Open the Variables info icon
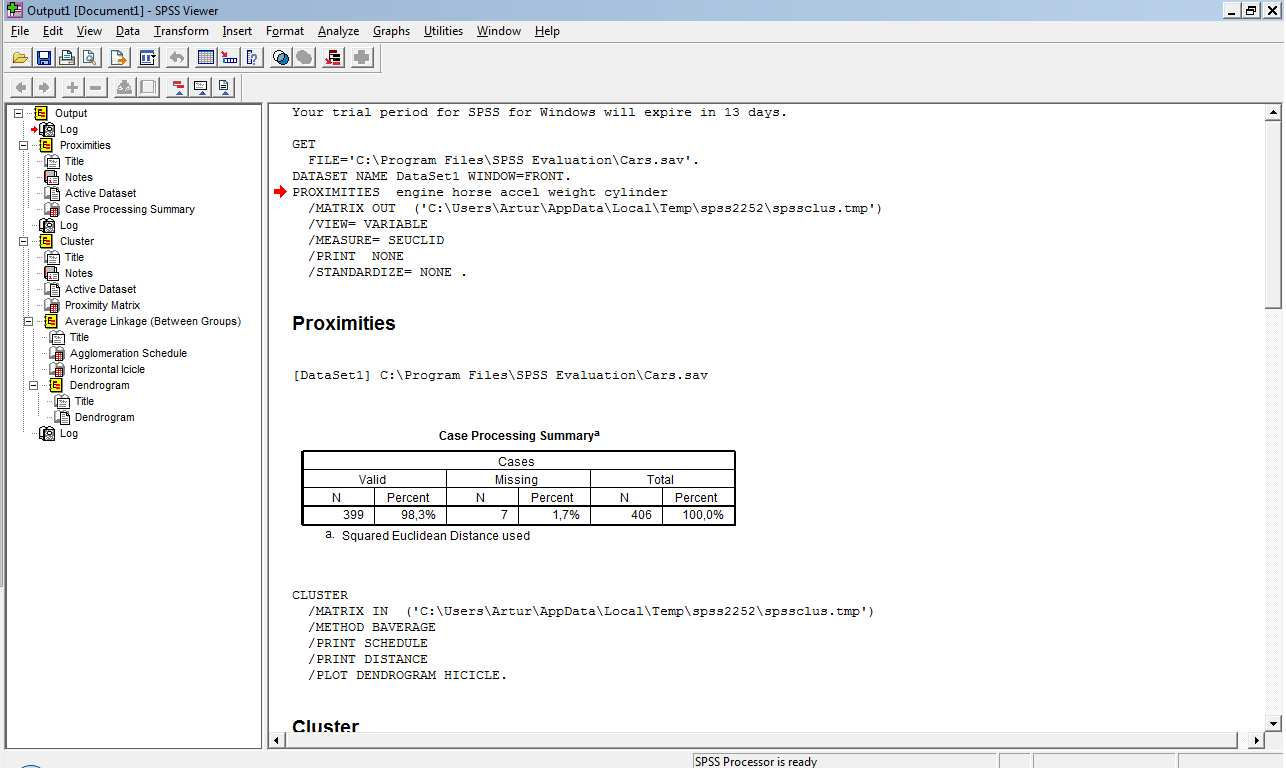1286x768 pixels. (252, 58)
